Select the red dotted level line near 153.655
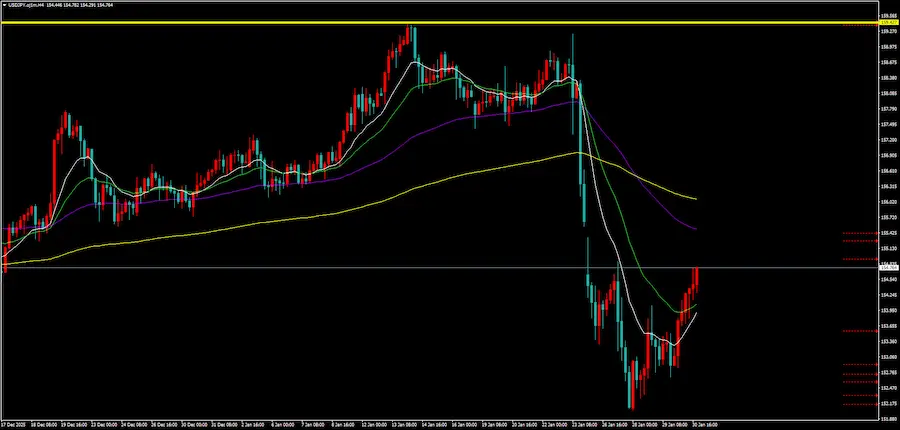 tap(860, 330)
